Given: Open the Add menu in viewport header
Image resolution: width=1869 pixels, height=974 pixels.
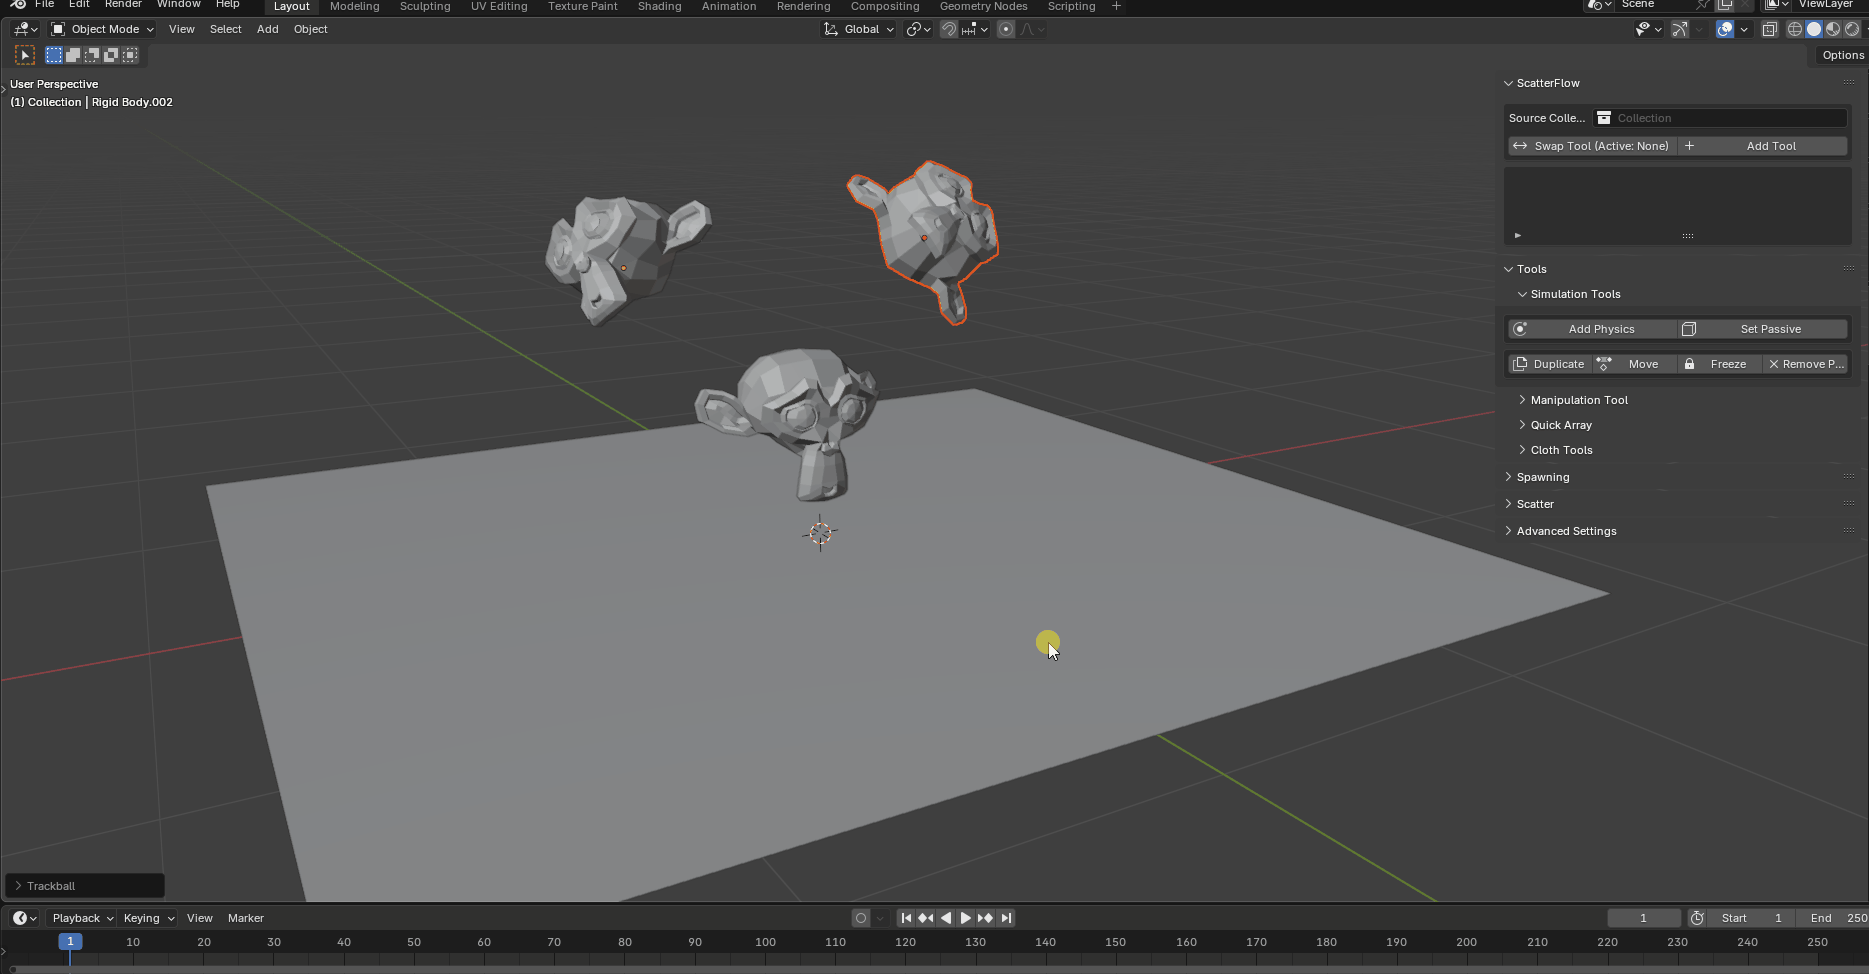Looking at the screenshot, I should click(x=267, y=29).
